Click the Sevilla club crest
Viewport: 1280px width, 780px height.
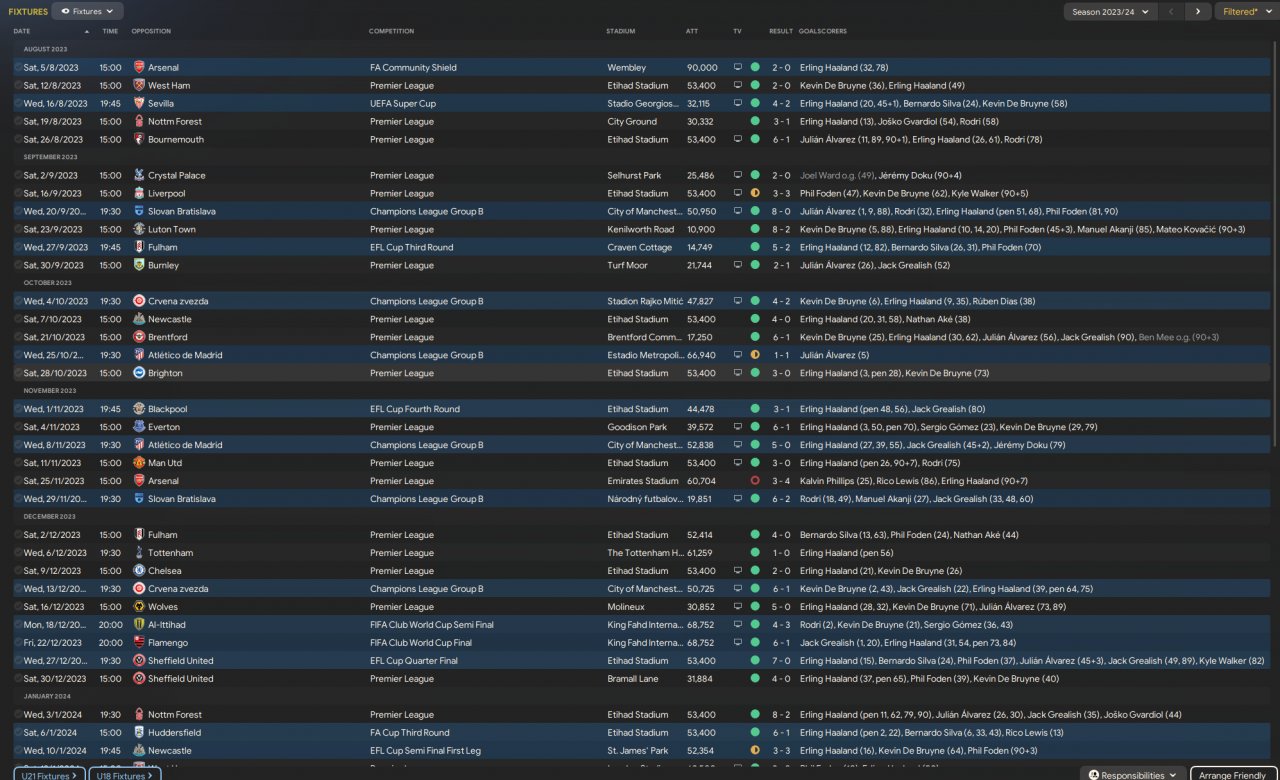[139, 104]
